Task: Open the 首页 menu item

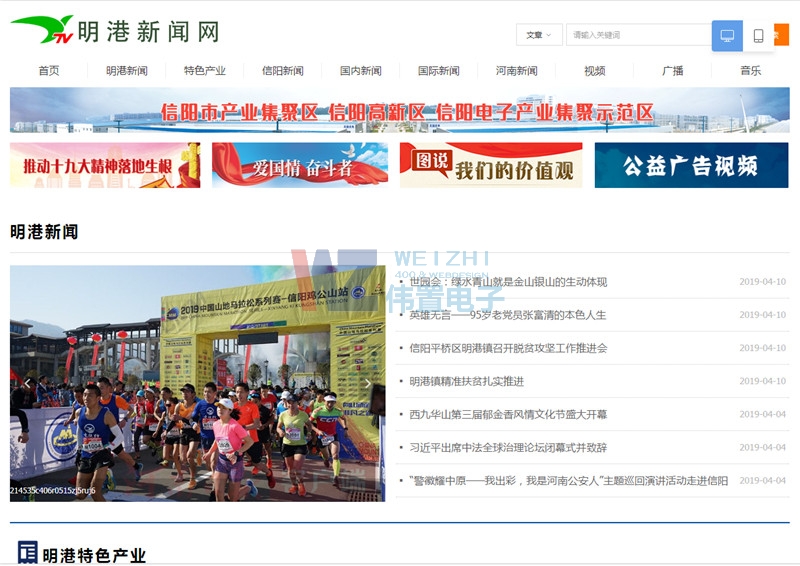Action: (x=49, y=71)
